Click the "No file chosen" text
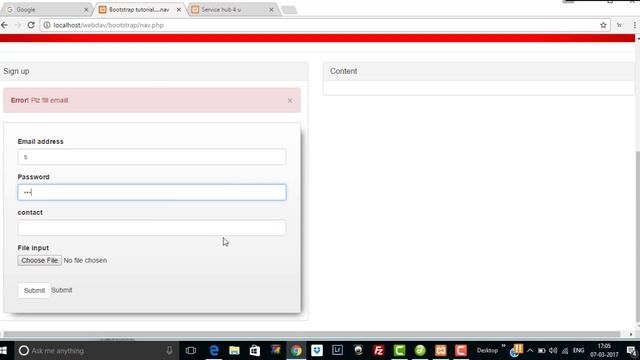 pos(85,260)
